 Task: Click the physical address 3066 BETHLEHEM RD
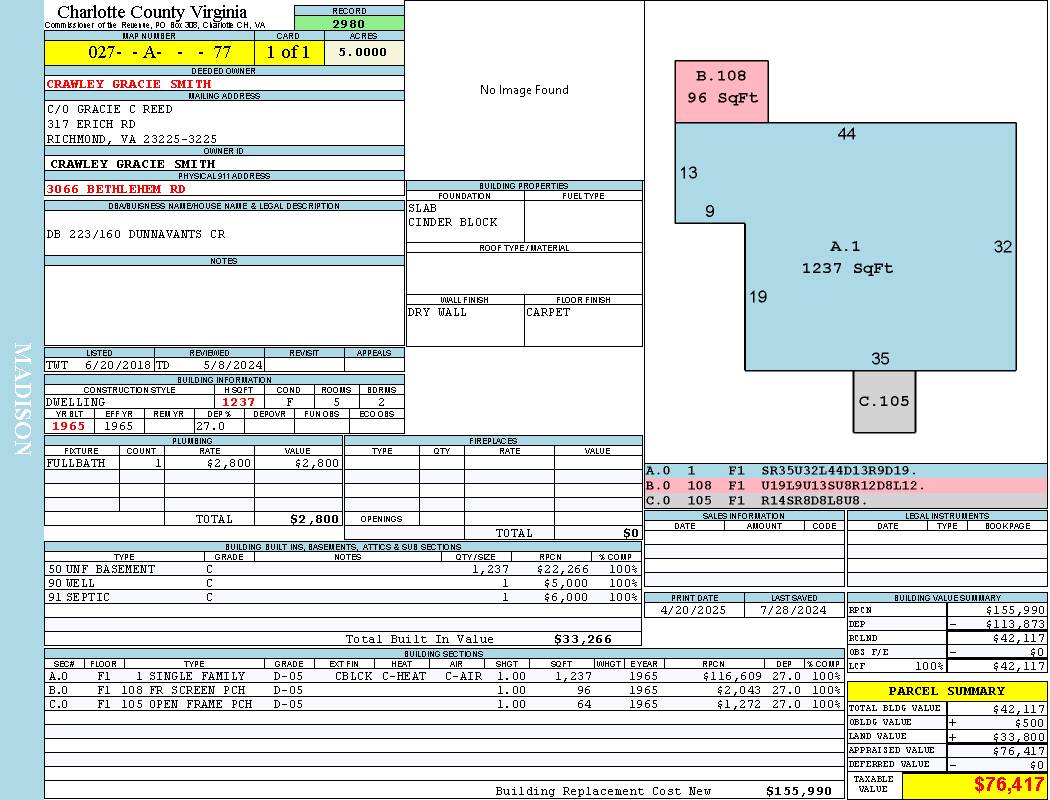tap(116, 189)
